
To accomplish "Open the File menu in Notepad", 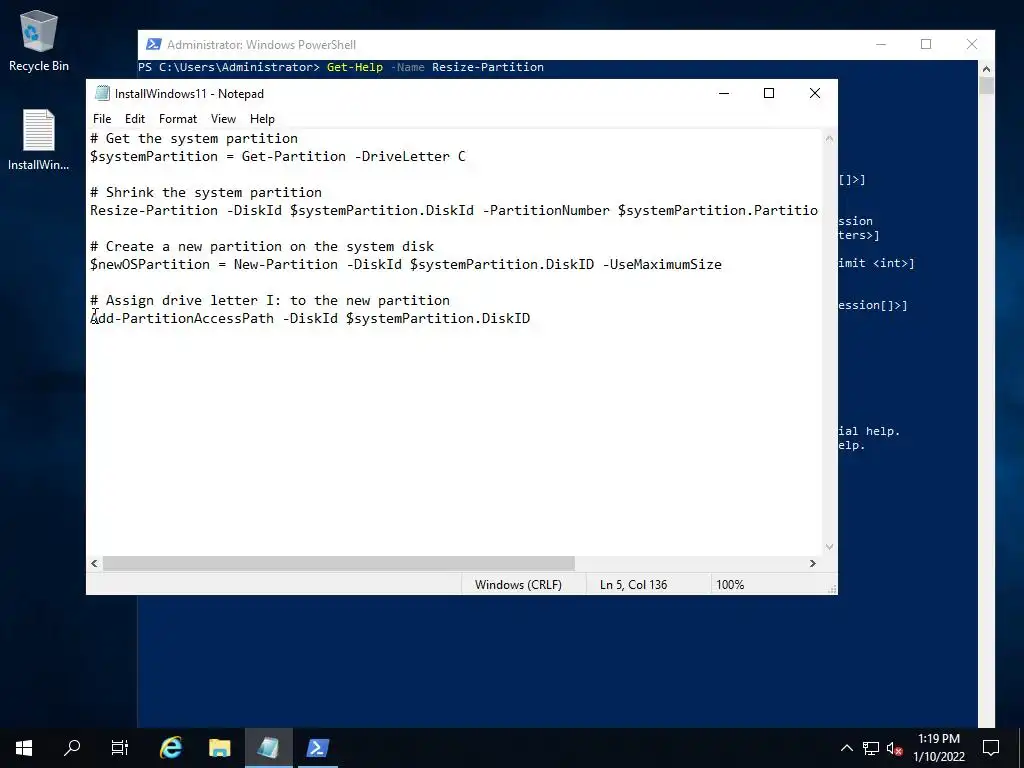I will (x=102, y=119).
